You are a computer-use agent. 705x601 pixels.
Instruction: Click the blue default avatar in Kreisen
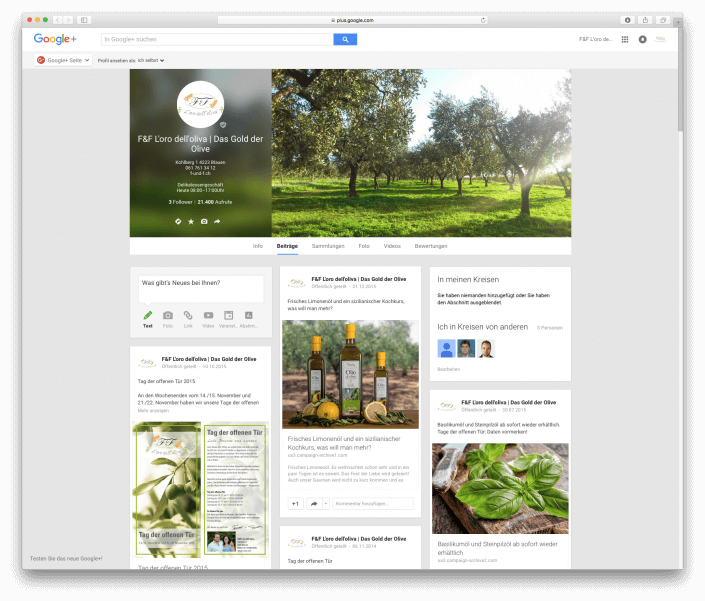click(x=446, y=349)
